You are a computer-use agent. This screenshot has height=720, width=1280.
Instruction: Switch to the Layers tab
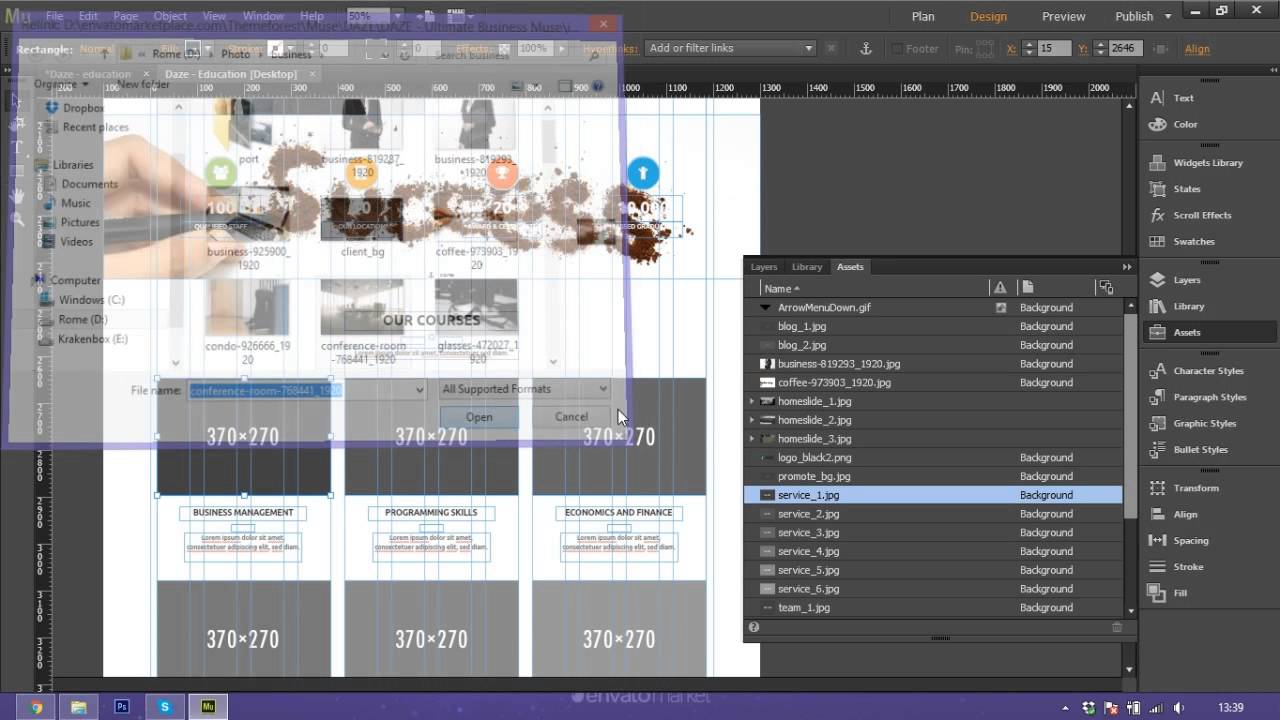coord(764,267)
